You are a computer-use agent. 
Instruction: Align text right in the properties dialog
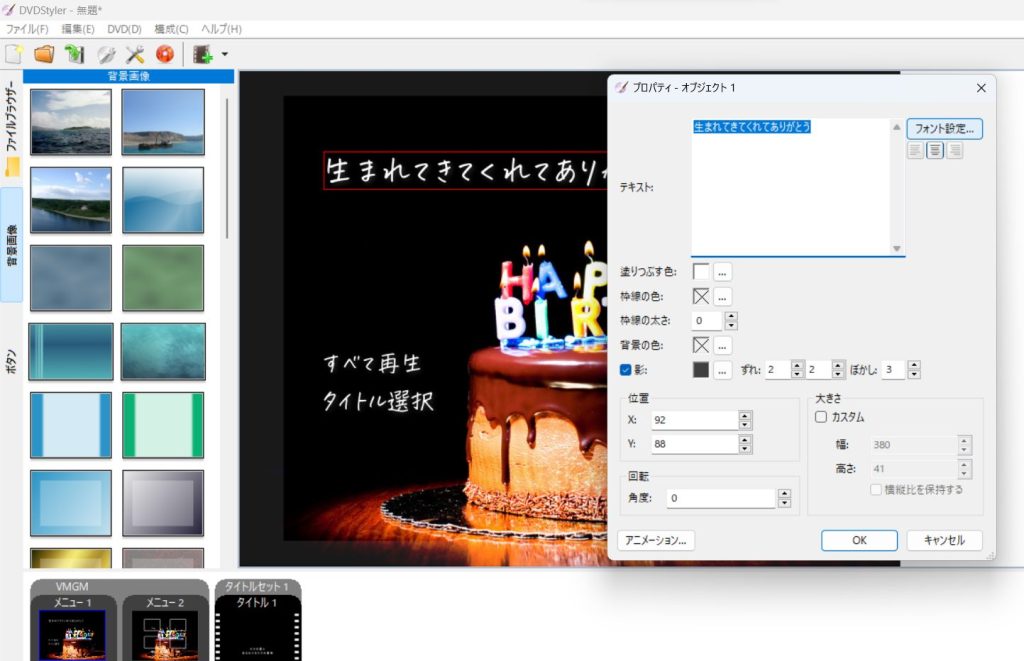click(954, 151)
